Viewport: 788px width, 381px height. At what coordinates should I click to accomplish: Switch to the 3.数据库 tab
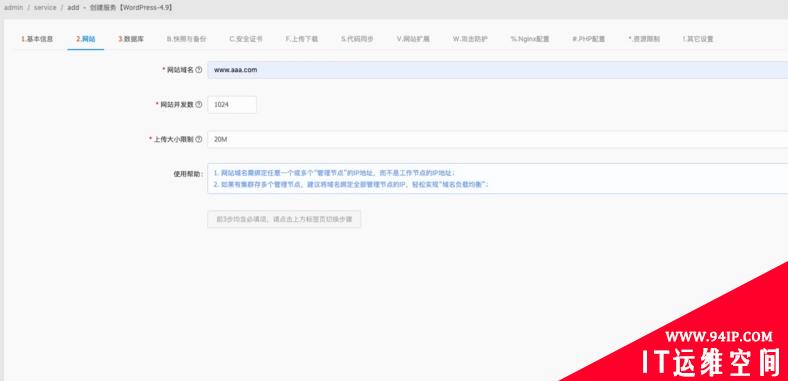coord(131,39)
